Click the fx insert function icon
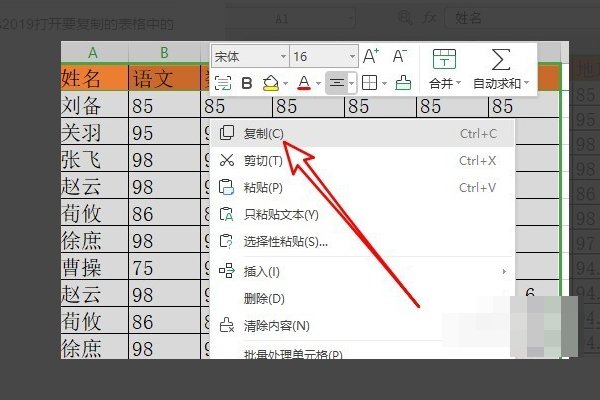600x400 pixels. click(x=430, y=18)
